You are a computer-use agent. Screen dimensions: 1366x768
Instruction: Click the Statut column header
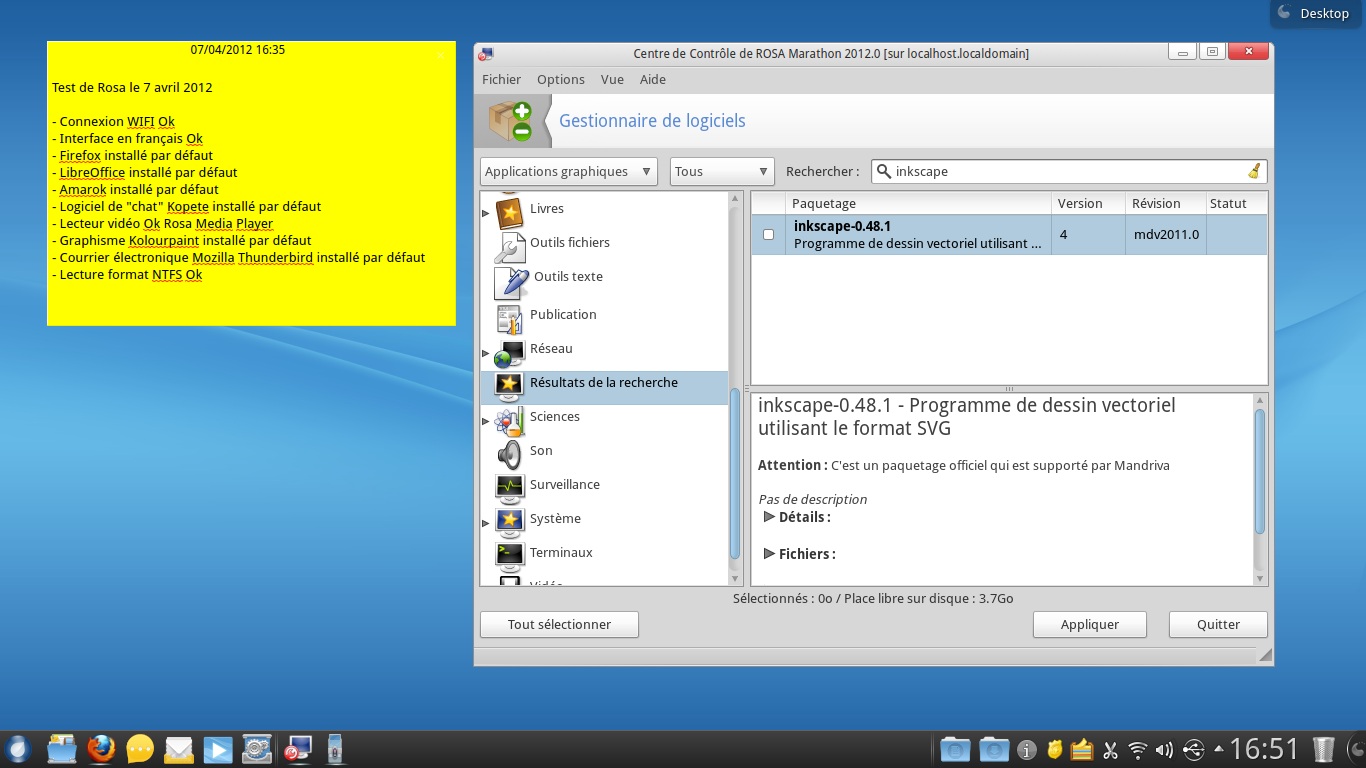pos(1236,203)
